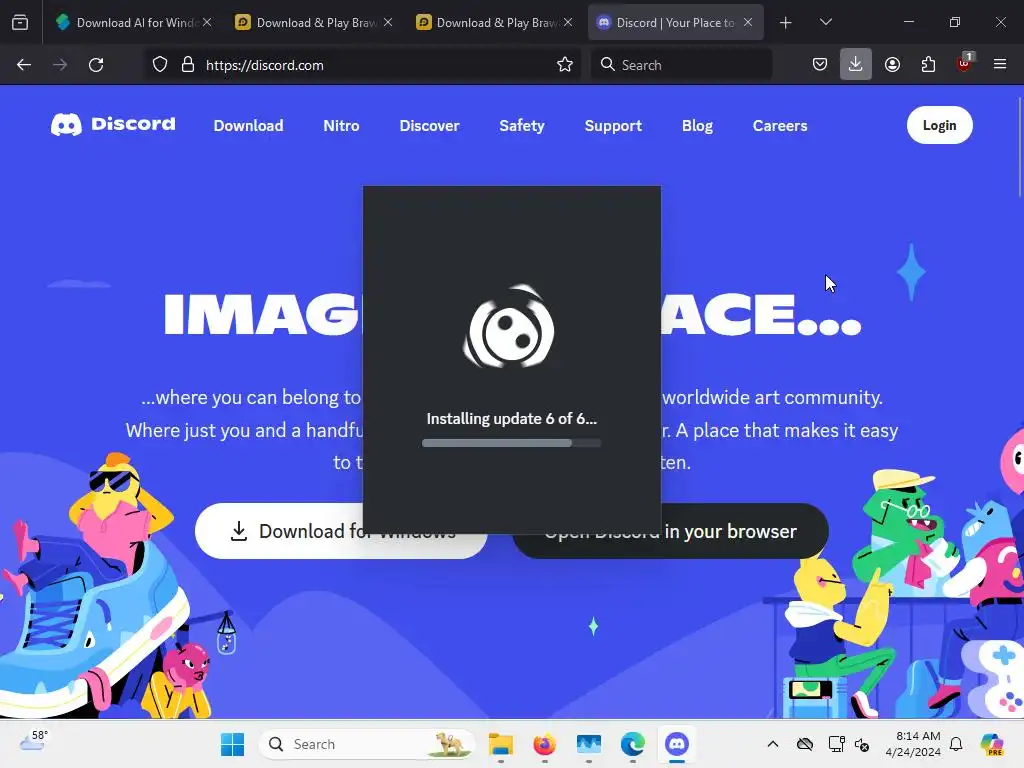The image size is (1024, 768).
Task: Open the Extensions puzzle icon
Action: [928, 65]
